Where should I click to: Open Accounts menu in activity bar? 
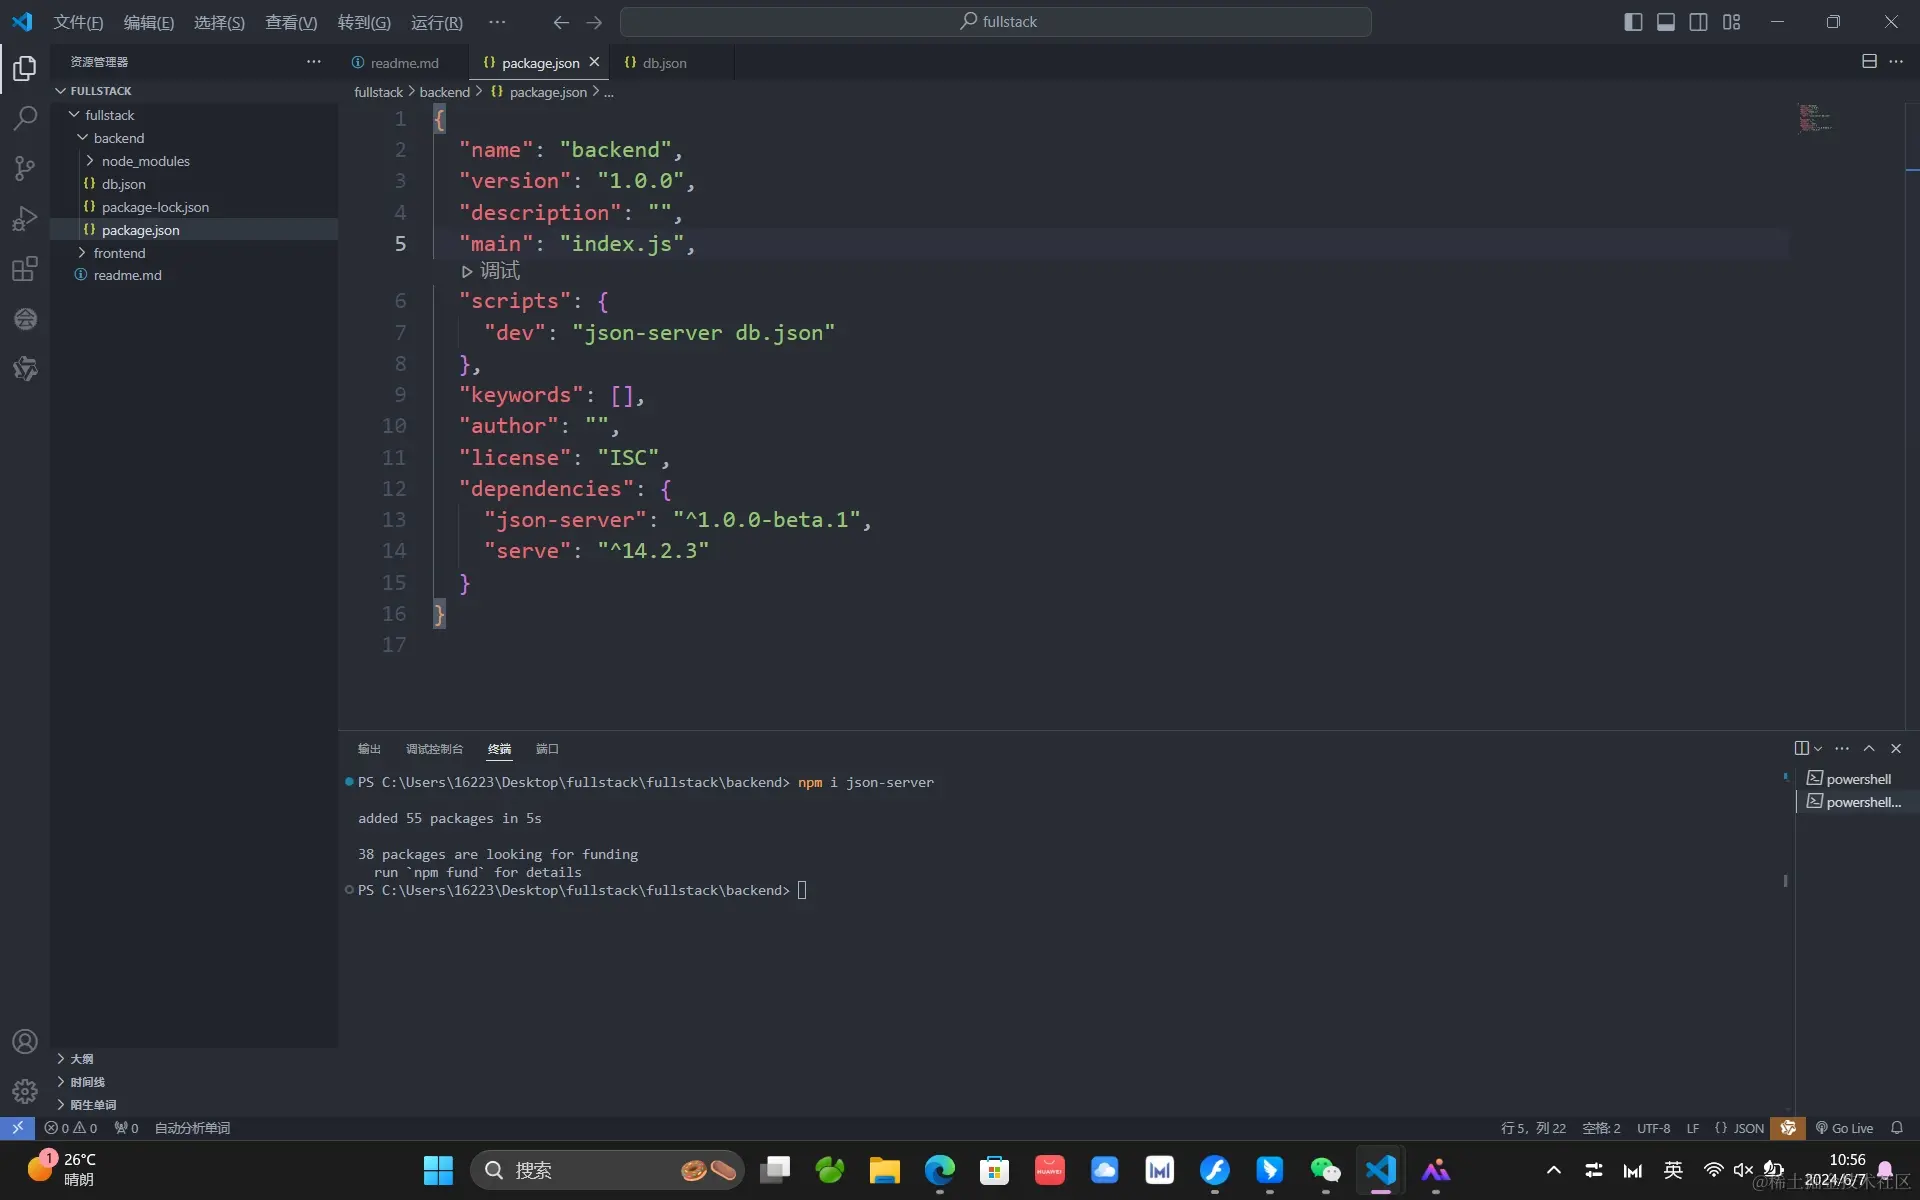(x=25, y=1041)
